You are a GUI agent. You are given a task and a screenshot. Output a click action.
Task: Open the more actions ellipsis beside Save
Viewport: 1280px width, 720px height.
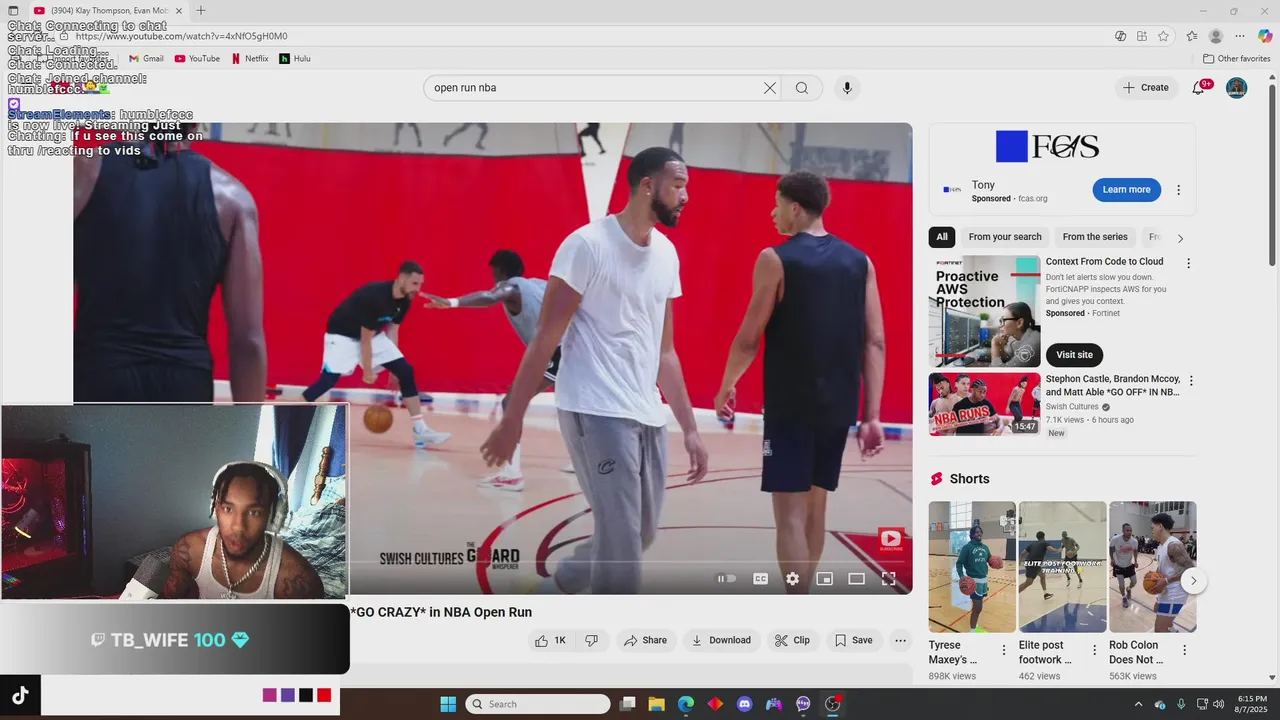900,640
